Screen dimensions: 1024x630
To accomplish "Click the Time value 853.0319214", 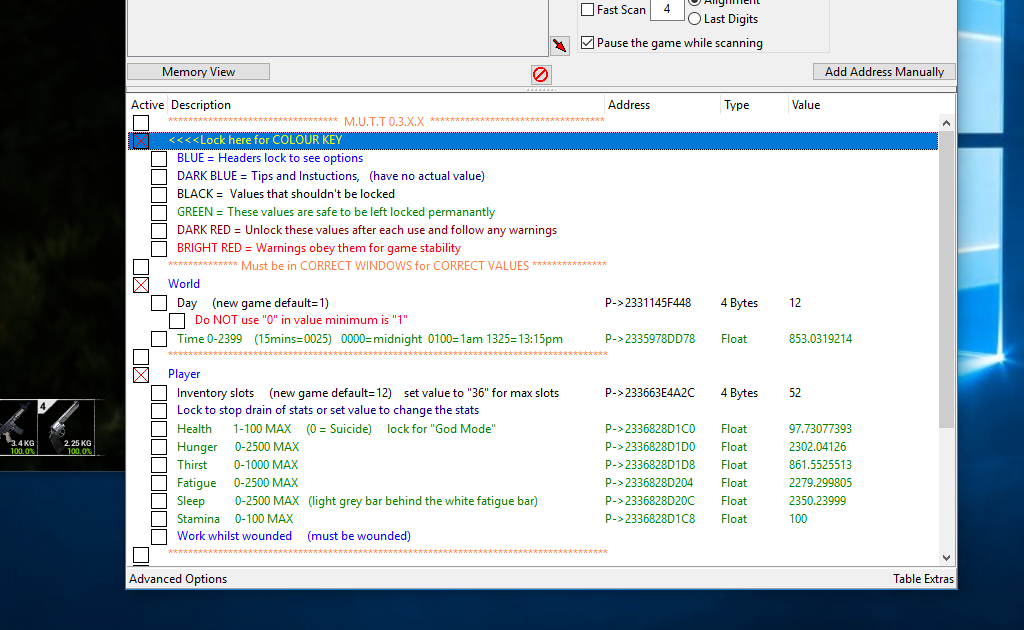I will coord(820,339).
